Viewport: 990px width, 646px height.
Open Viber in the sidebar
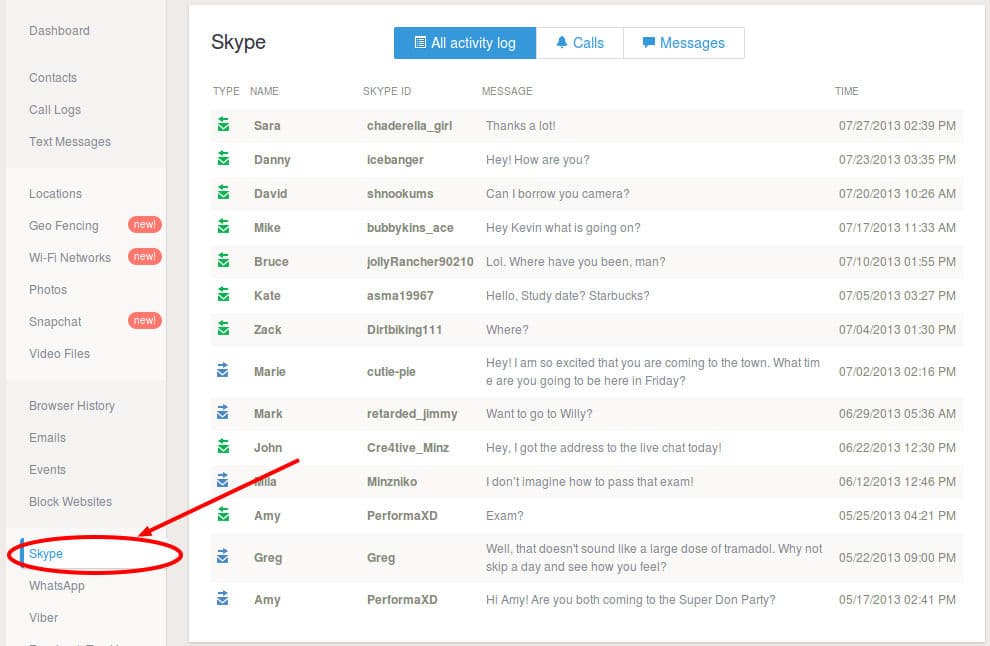tap(44, 618)
